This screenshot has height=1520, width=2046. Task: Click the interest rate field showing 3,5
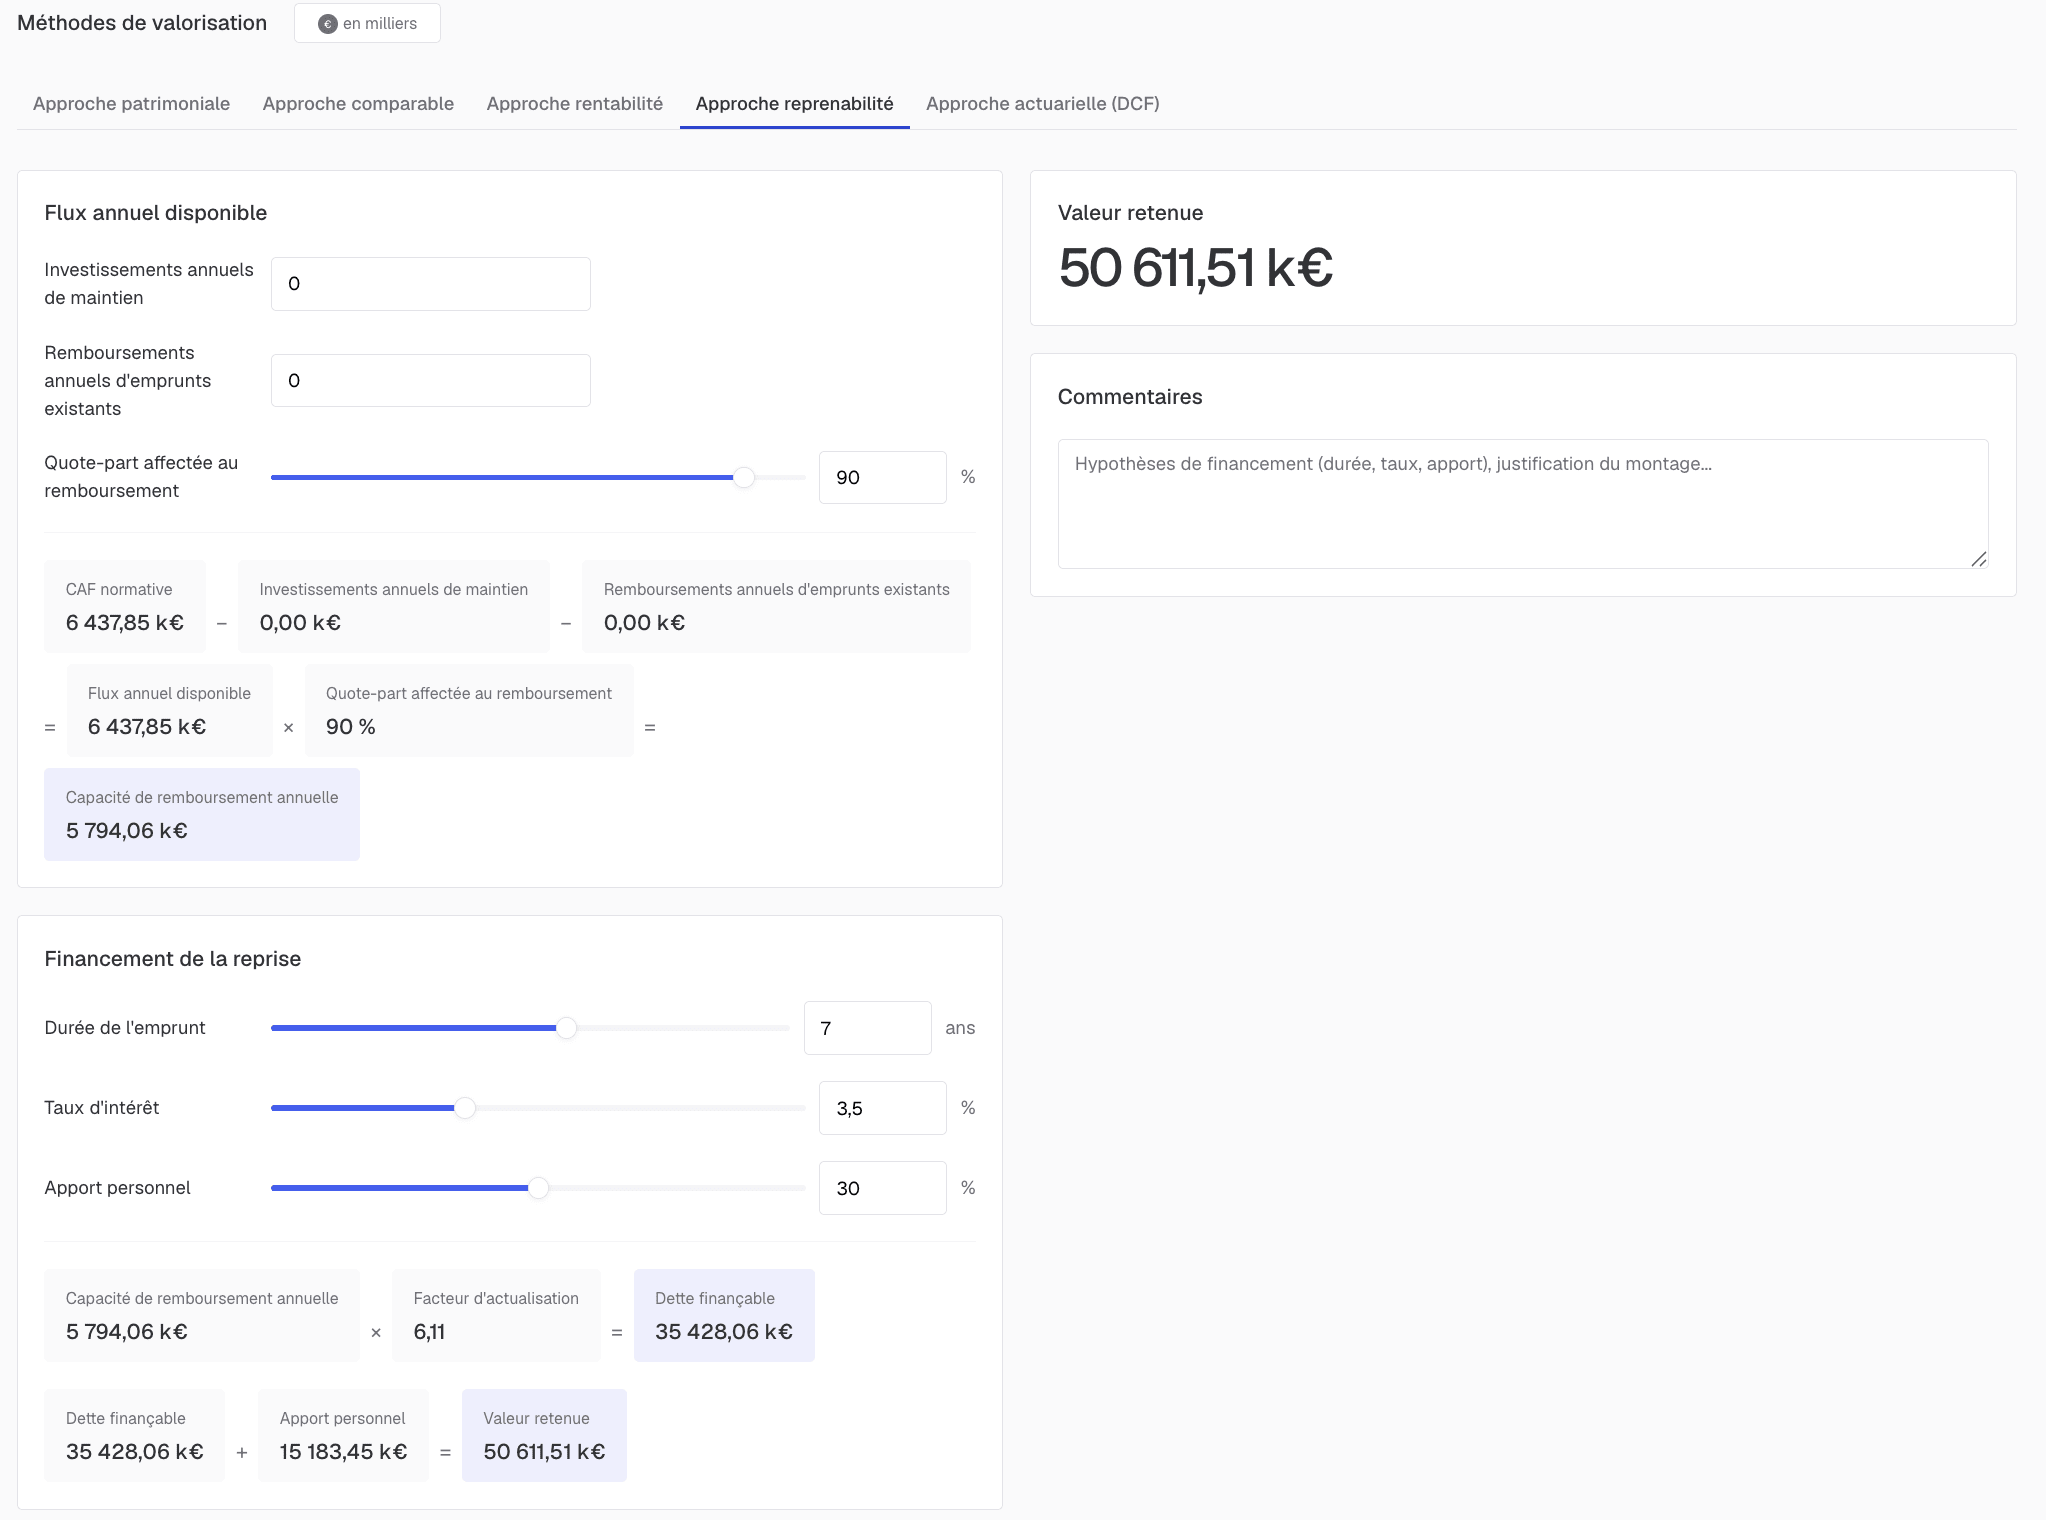[882, 1108]
